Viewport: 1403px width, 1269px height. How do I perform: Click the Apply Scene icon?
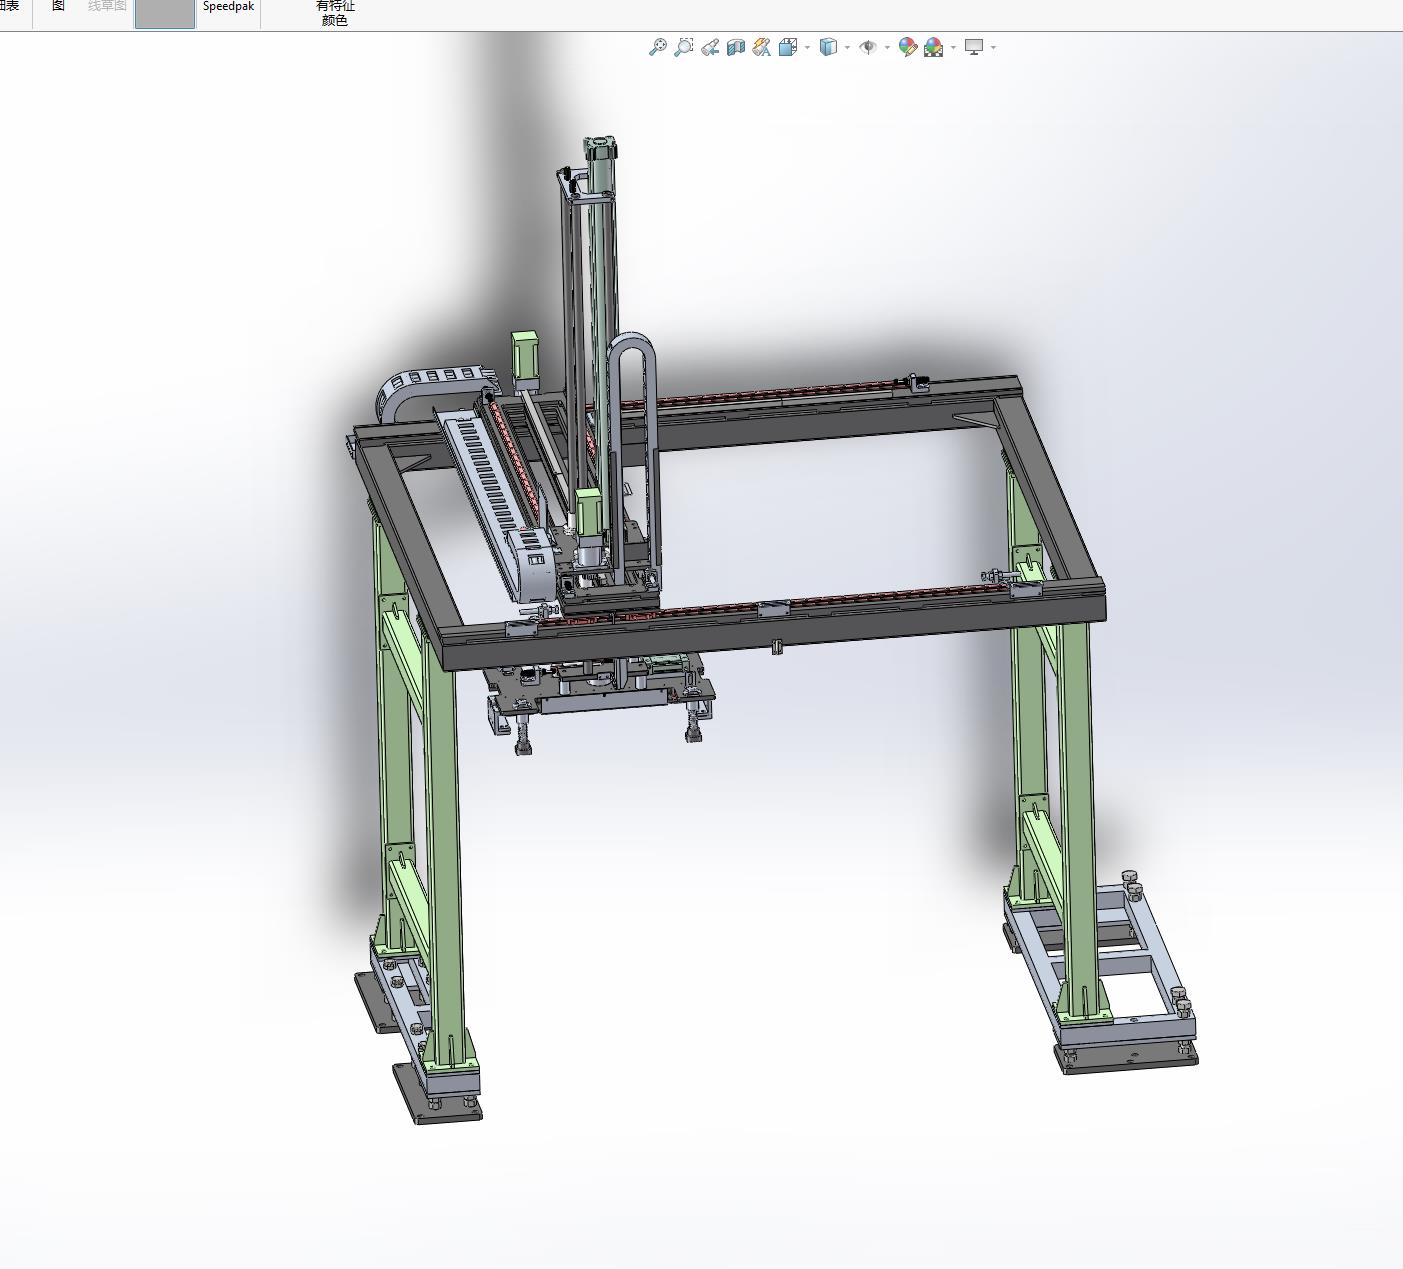coord(934,47)
